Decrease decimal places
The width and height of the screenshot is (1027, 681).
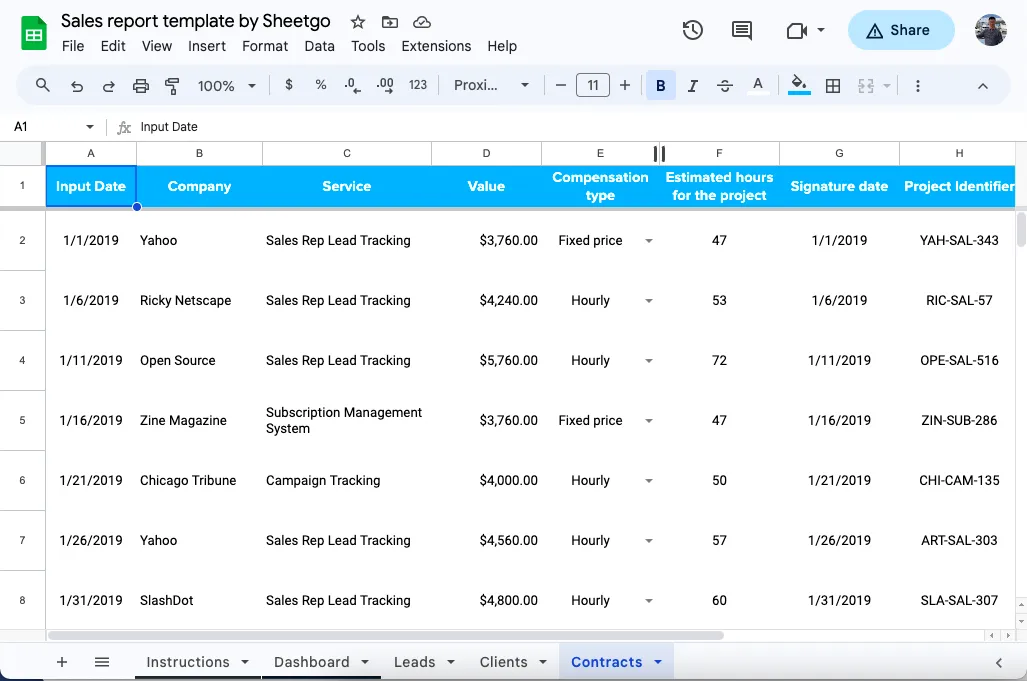352,86
